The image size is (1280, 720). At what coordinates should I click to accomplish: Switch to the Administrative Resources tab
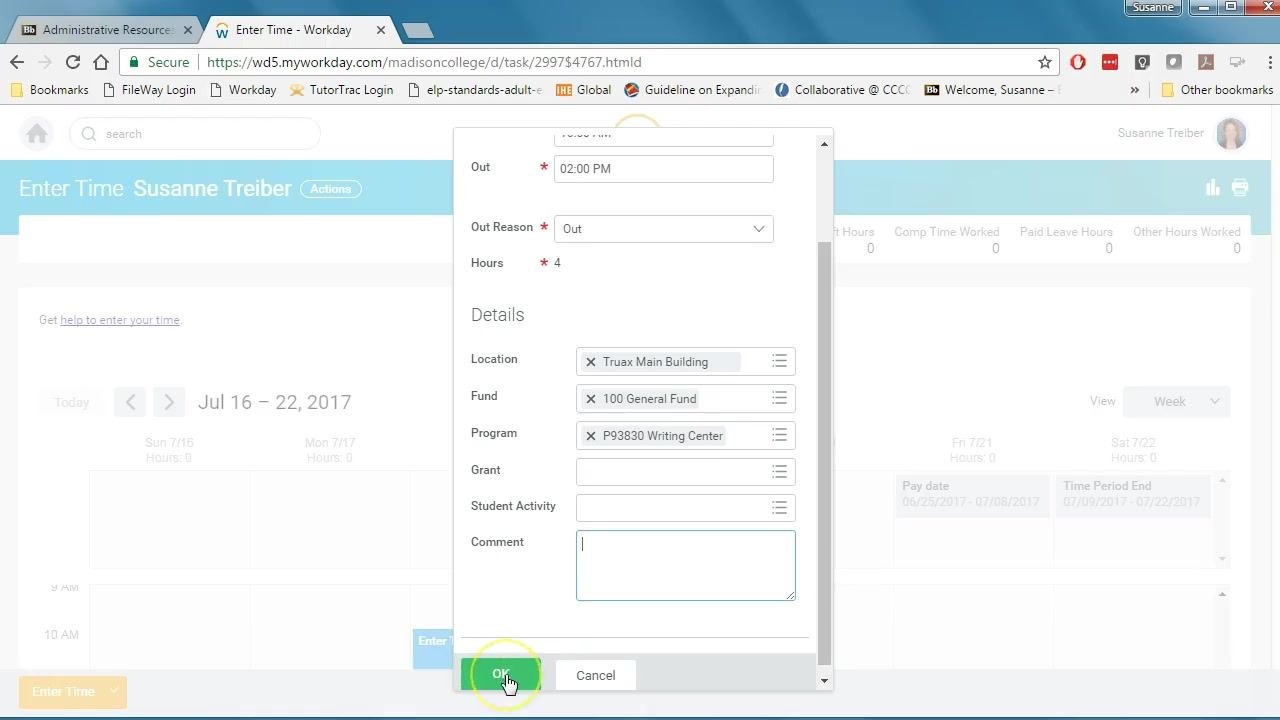[107, 30]
